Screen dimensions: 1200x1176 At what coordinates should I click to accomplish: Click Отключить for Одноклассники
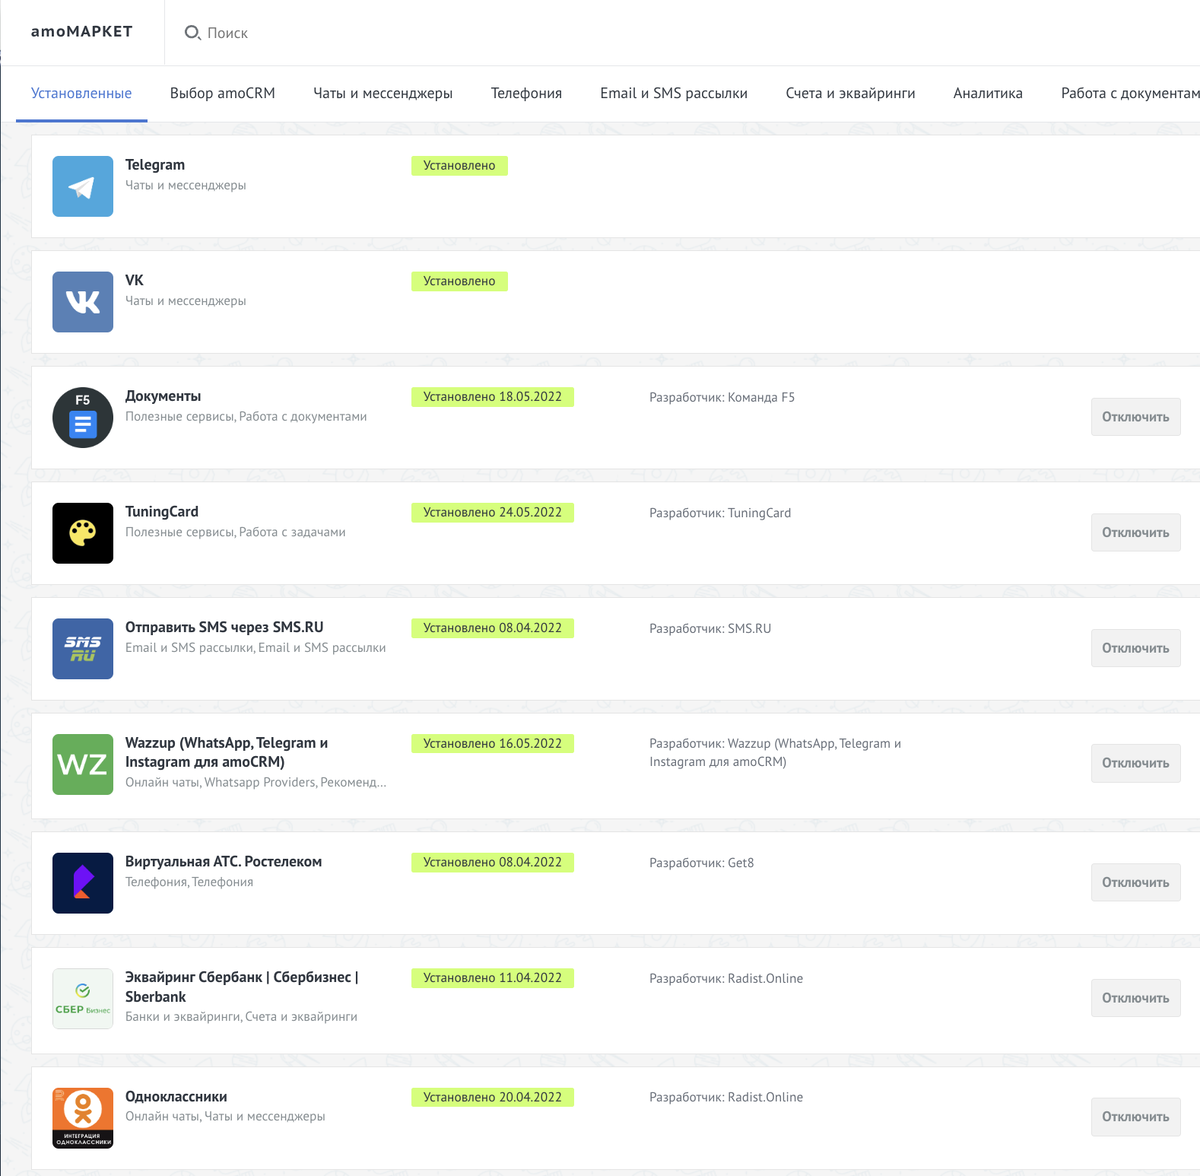coord(1136,1117)
